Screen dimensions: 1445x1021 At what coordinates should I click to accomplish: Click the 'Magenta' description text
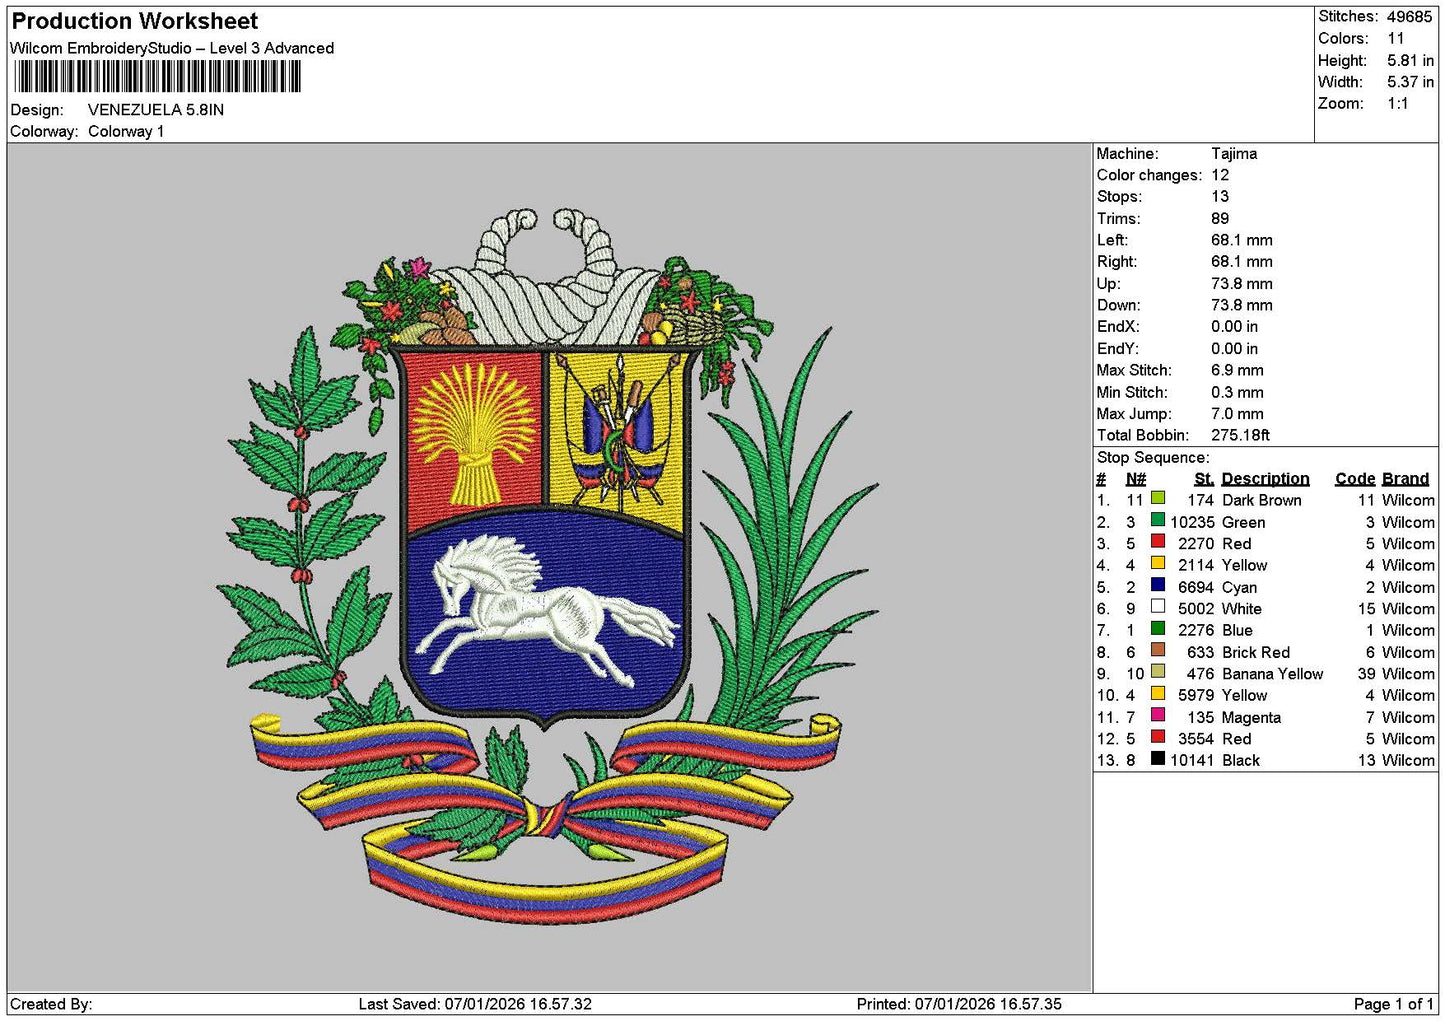(1251, 717)
